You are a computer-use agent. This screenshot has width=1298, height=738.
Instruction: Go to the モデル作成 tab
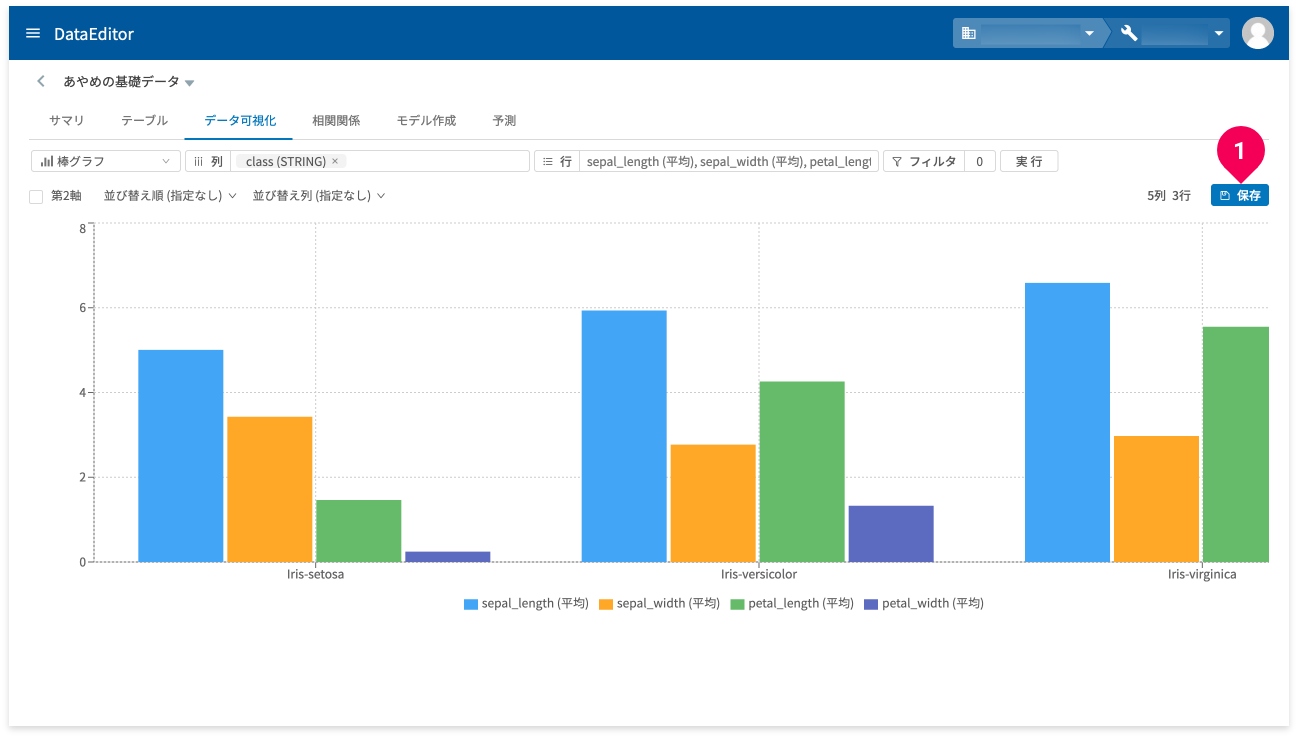click(x=426, y=120)
